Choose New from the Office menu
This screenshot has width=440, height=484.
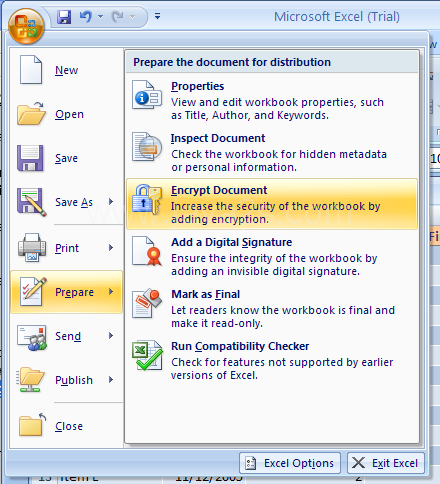pos(66,70)
